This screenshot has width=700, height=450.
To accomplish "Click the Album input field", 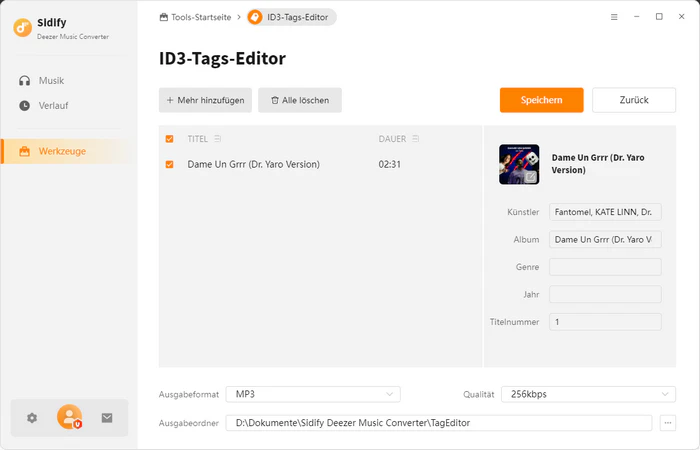I will point(605,240).
